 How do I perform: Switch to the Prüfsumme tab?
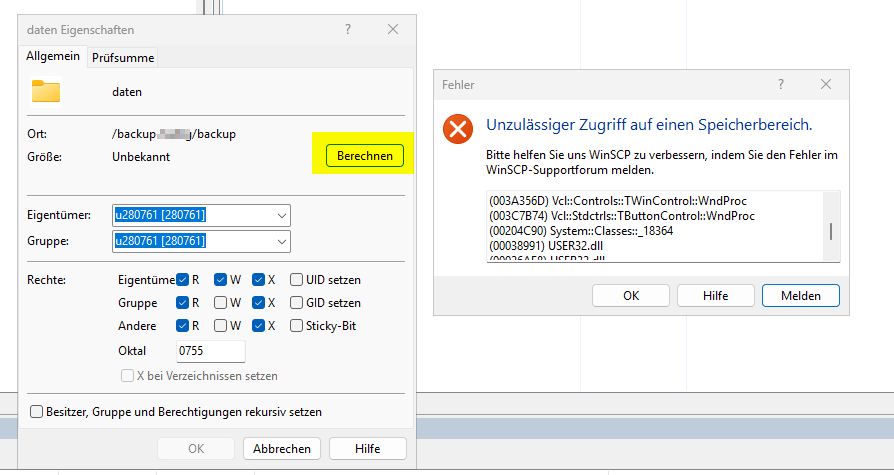(x=123, y=58)
